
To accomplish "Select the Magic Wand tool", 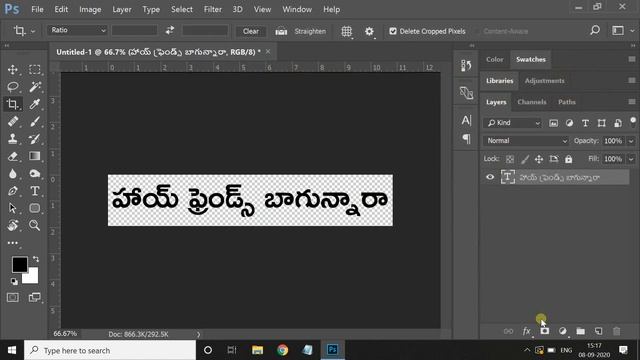I will [35, 87].
